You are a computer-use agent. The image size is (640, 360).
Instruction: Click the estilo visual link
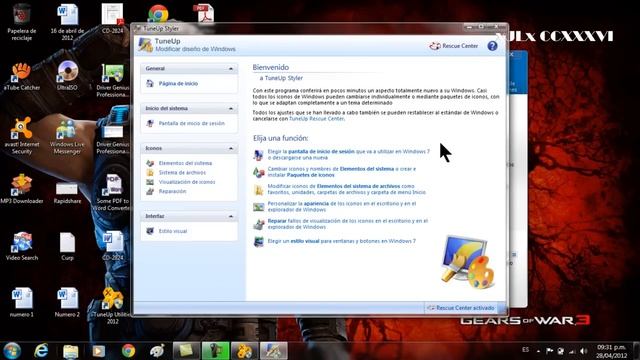click(304, 241)
